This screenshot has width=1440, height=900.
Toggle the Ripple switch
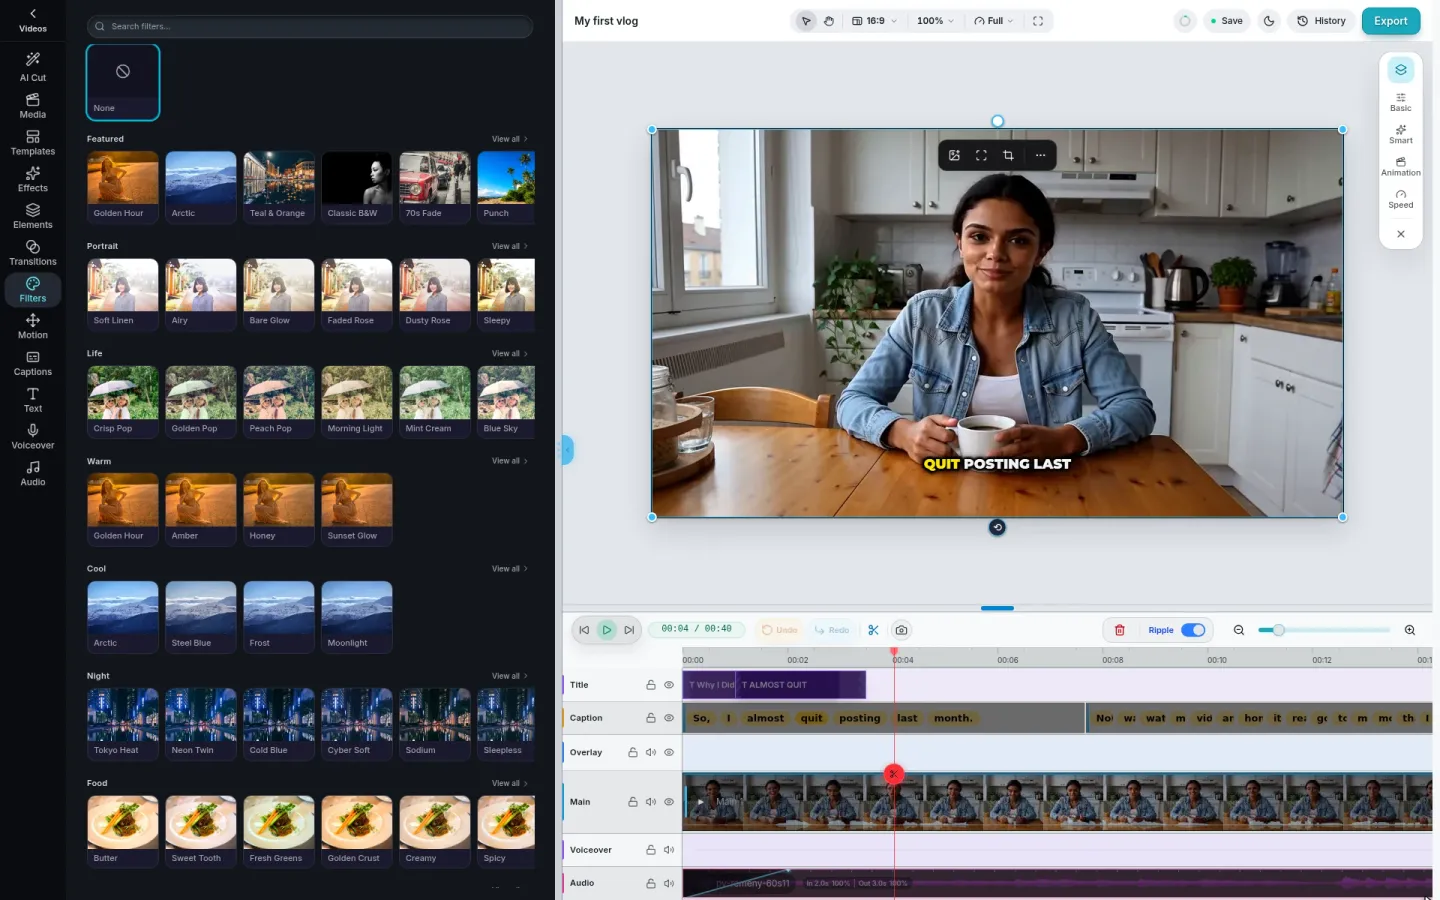1193,630
